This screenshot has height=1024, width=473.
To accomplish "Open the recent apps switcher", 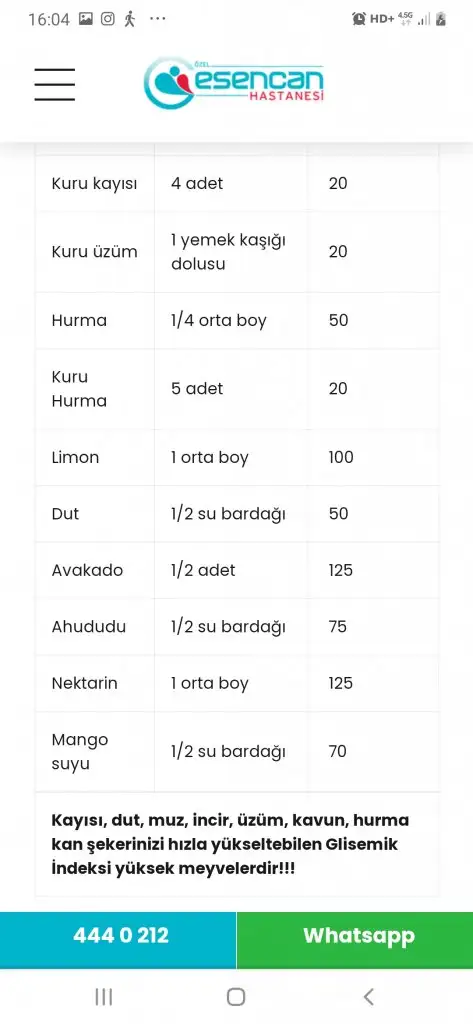I will (x=104, y=997).
